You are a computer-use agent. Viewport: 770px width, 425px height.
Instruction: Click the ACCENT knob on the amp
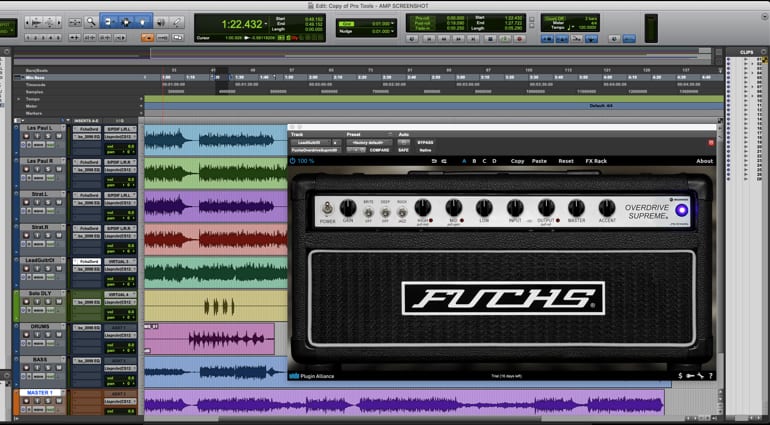pyautogui.click(x=607, y=208)
